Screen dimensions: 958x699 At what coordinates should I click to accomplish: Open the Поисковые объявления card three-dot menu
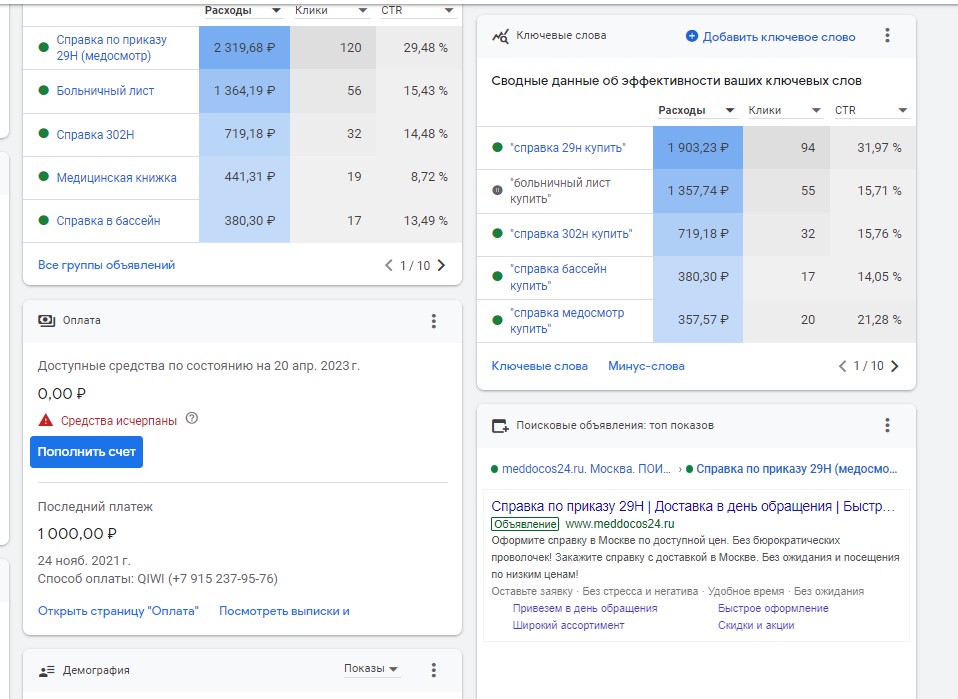[887, 425]
